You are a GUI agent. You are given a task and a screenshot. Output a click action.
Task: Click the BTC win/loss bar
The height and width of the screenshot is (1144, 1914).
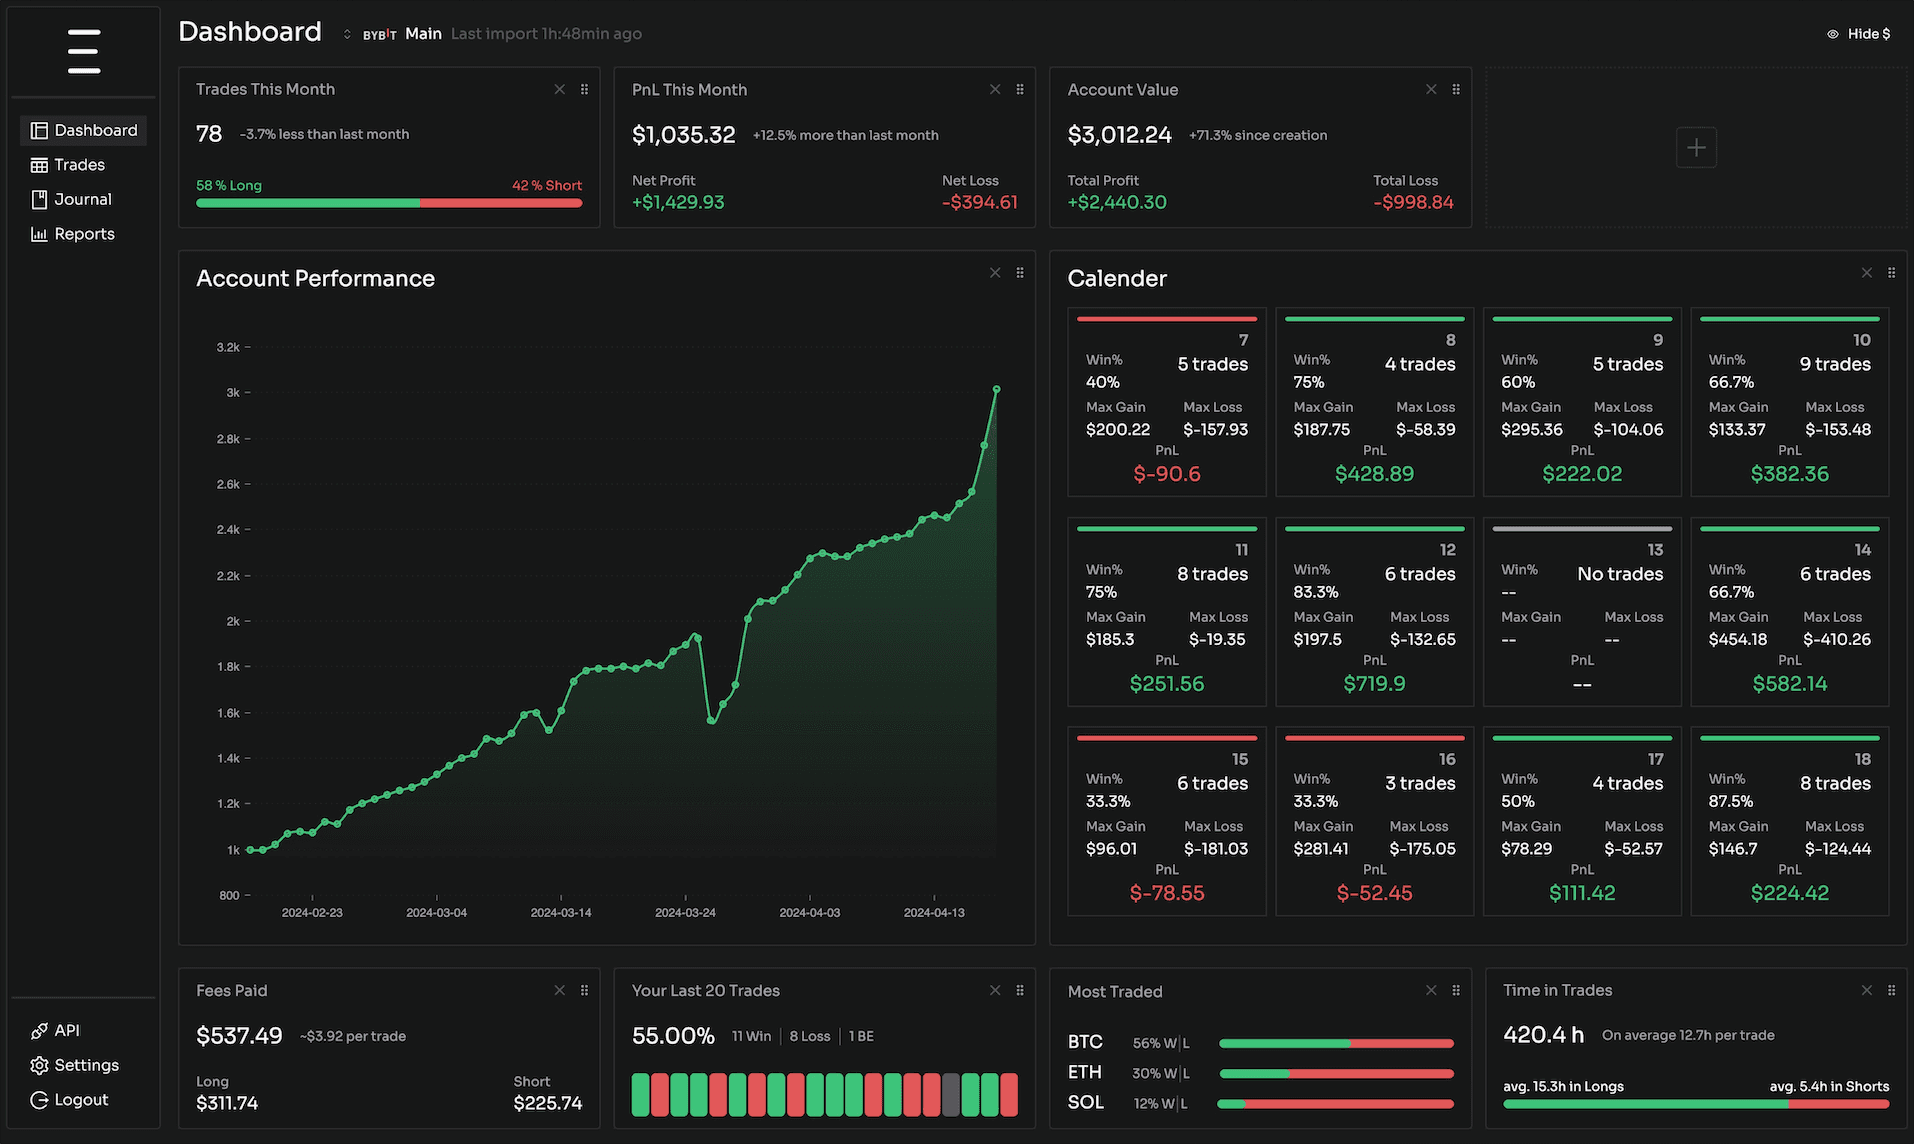point(1336,1043)
